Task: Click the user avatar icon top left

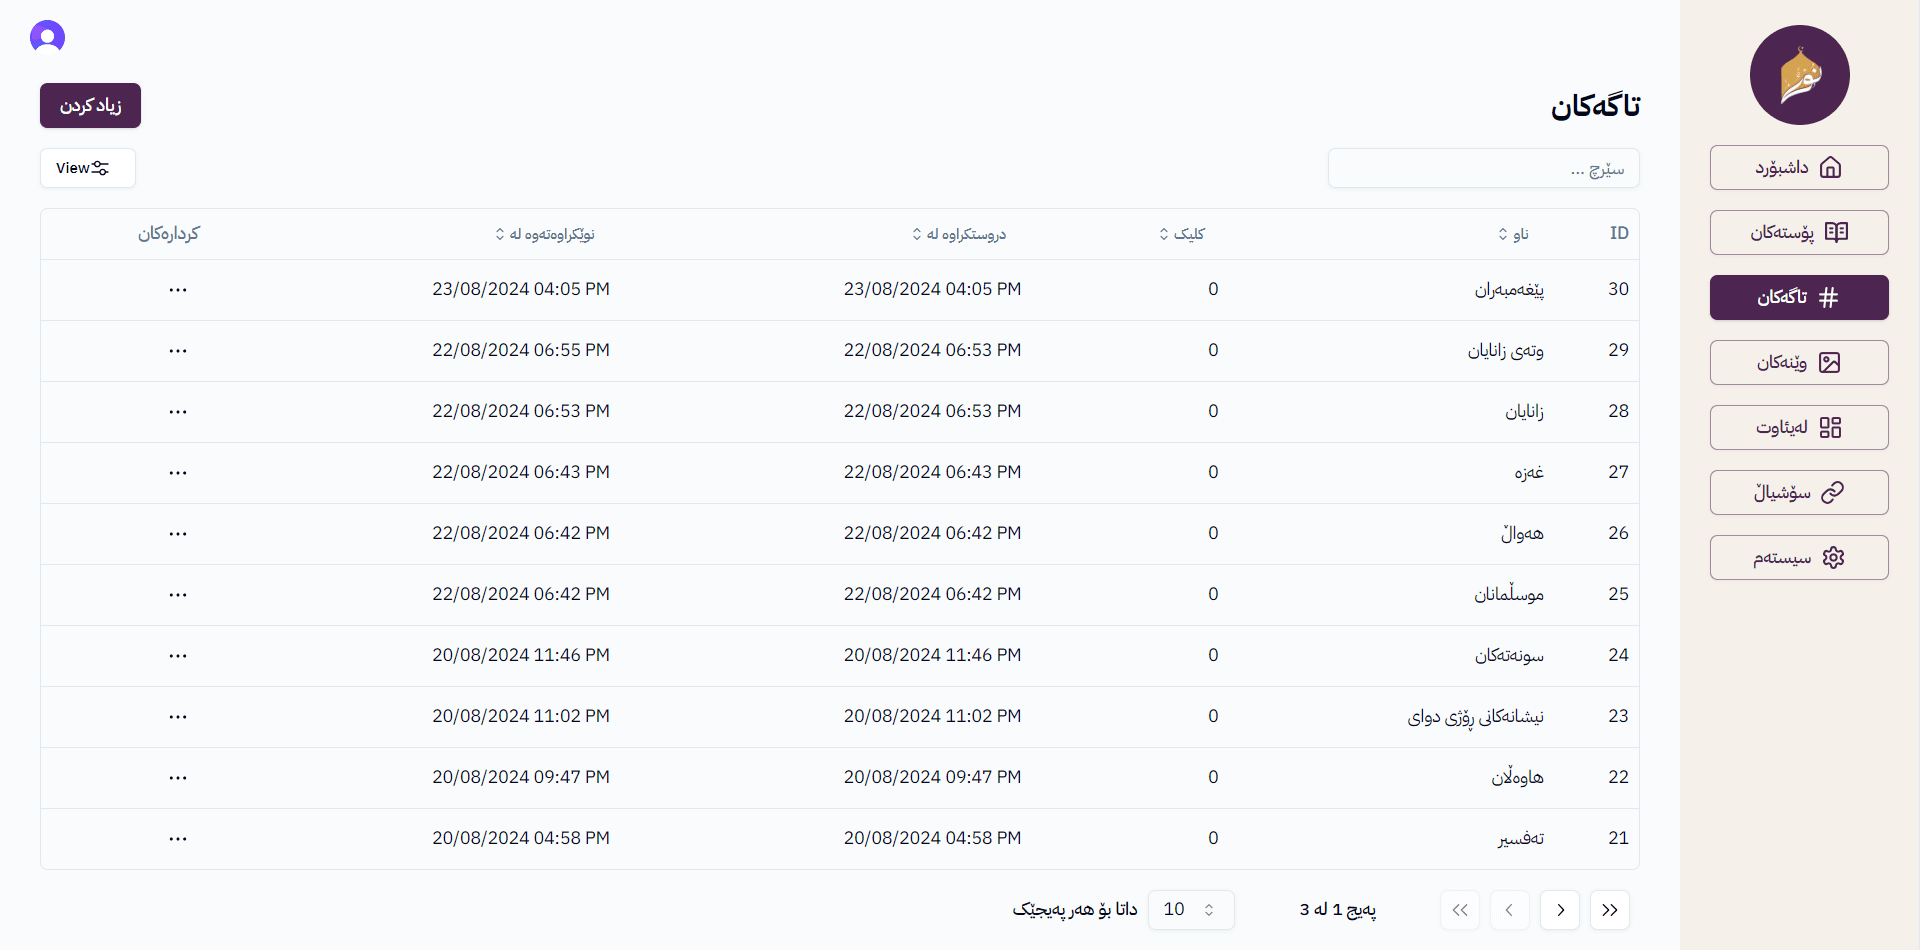Action: (47, 37)
